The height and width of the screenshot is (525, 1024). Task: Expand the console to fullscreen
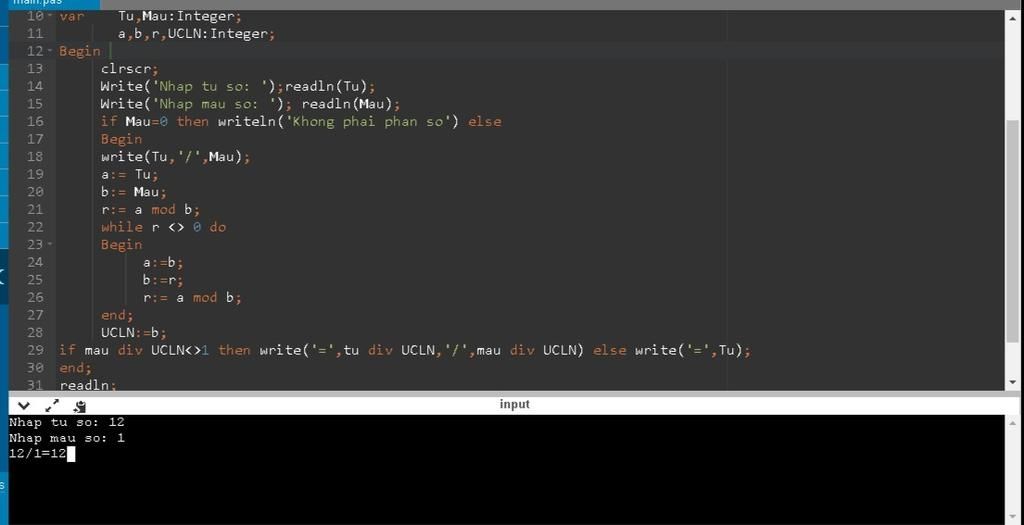point(52,406)
